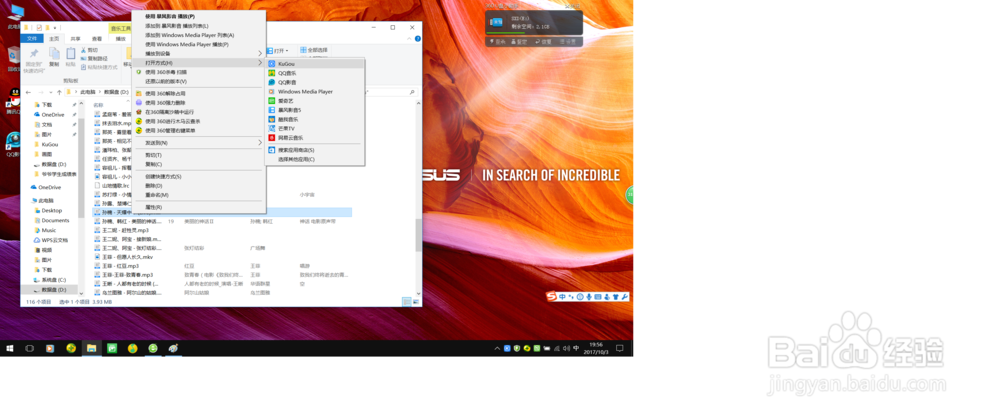
Task: Select Music folder in navigation pane
Action: pyautogui.click(x=49, y=230)
